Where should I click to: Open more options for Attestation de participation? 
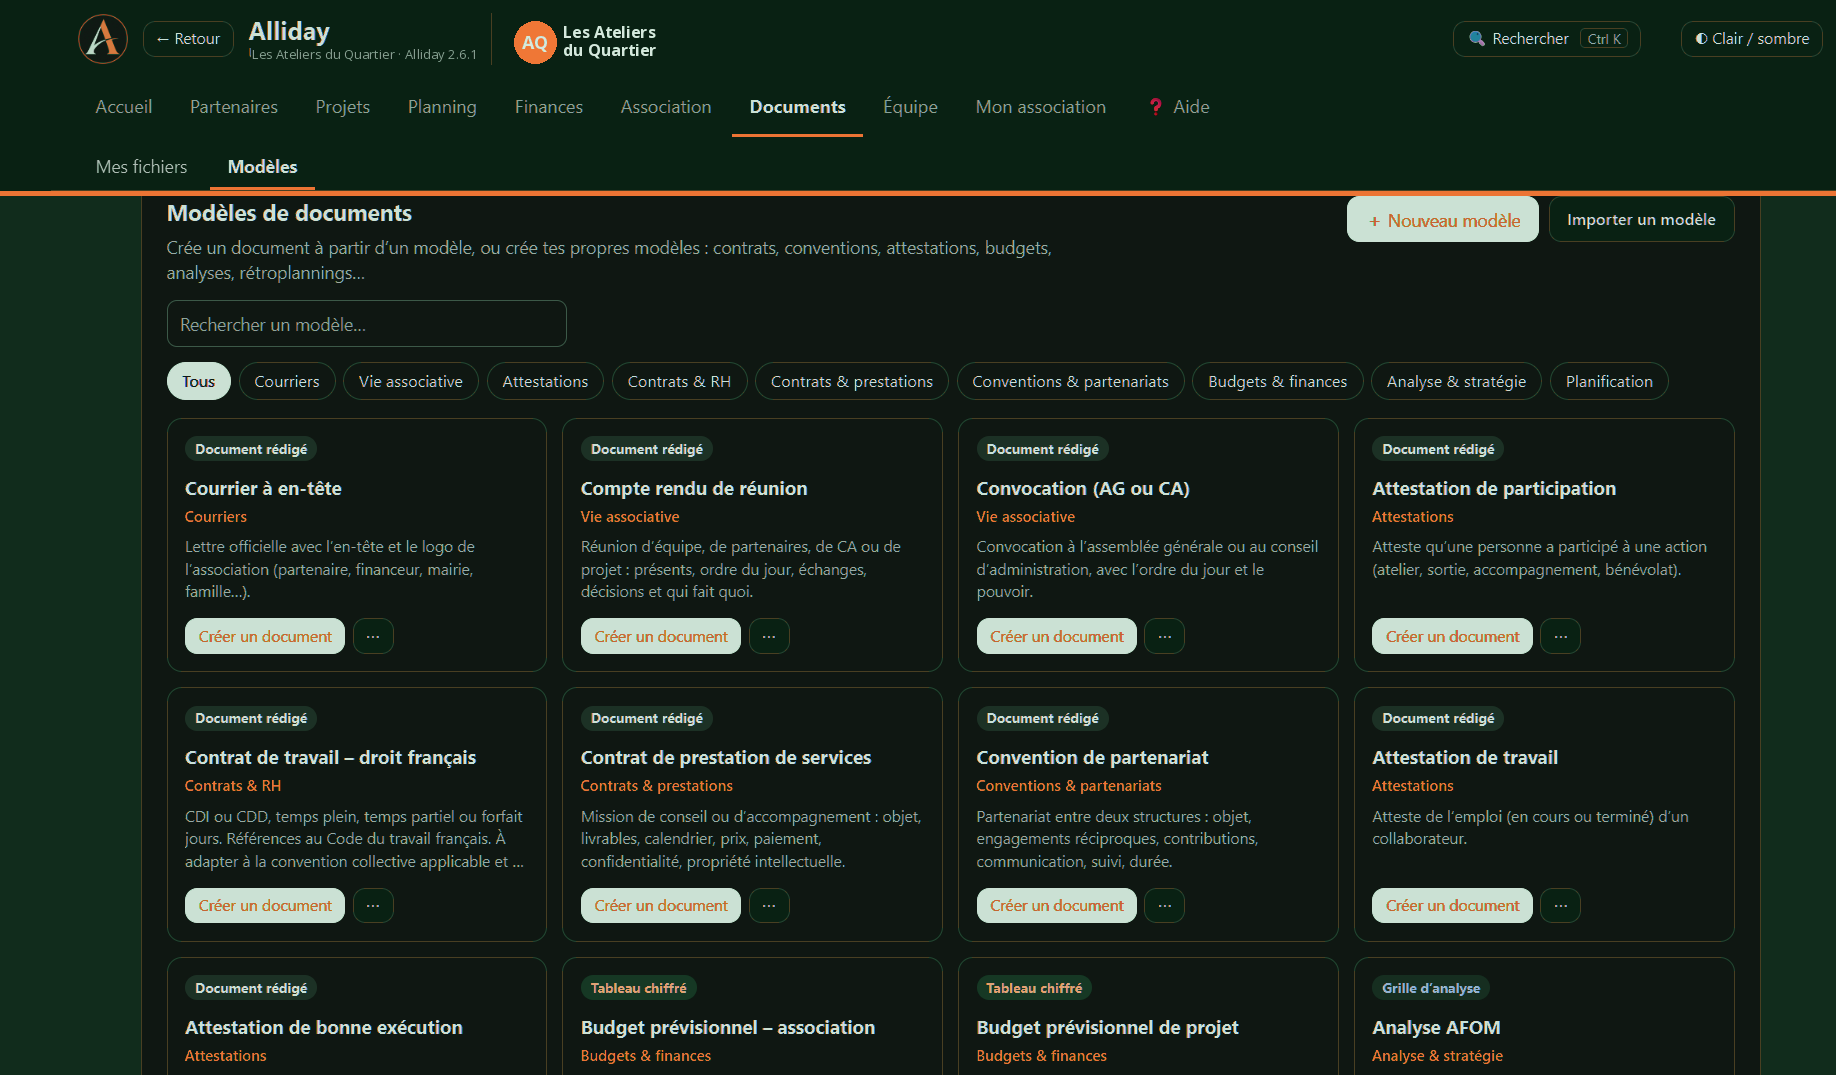click(1560, 636)
